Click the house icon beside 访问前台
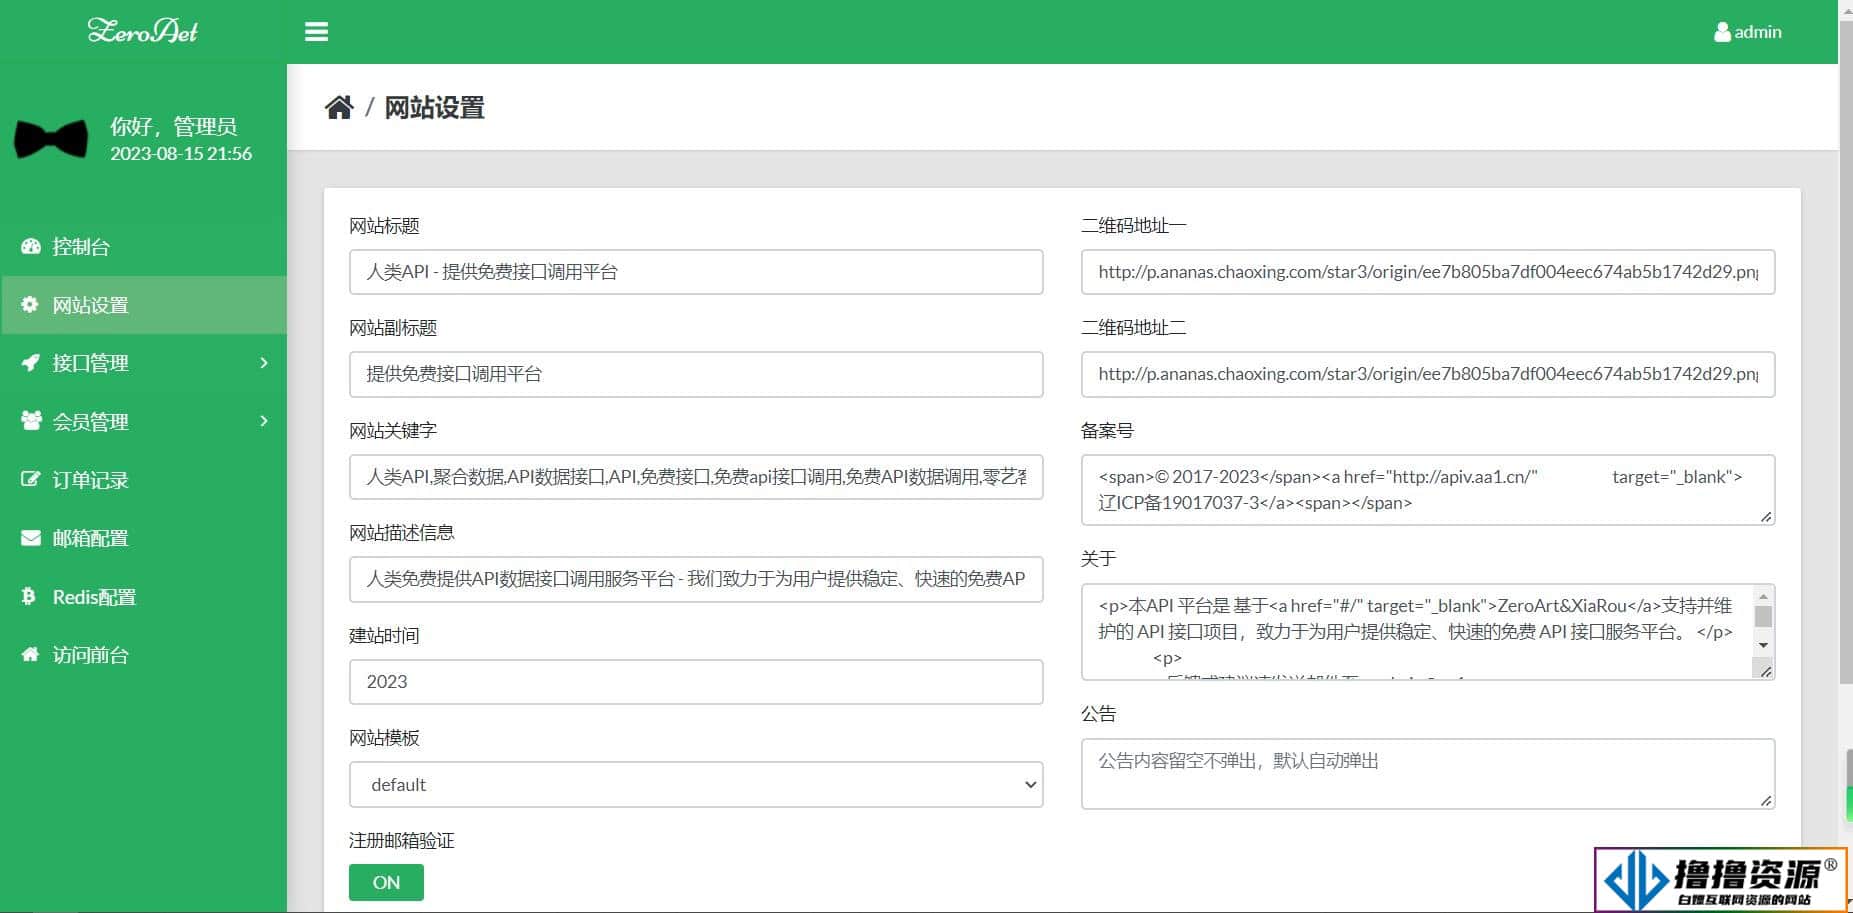Viewport: 1853px width, 913px height. [31, 654]
